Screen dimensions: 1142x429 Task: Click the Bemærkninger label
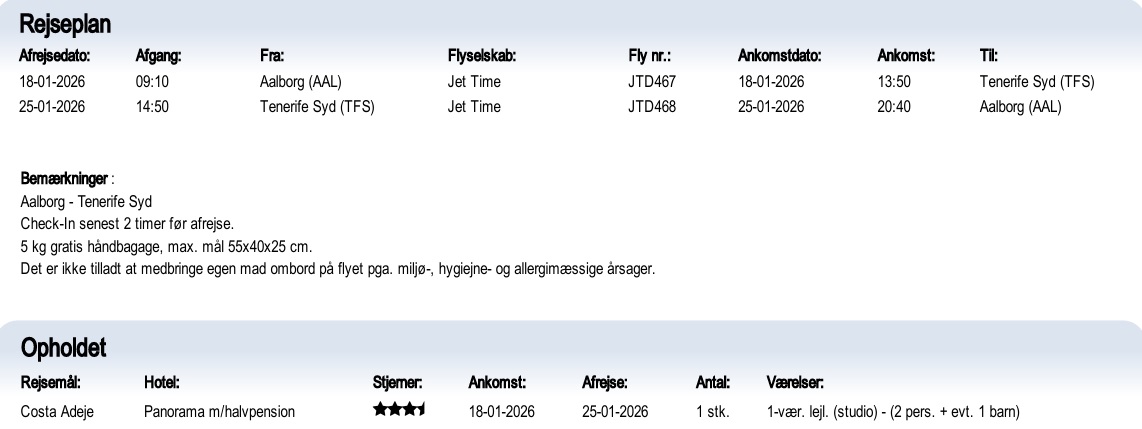coord(65,179)
